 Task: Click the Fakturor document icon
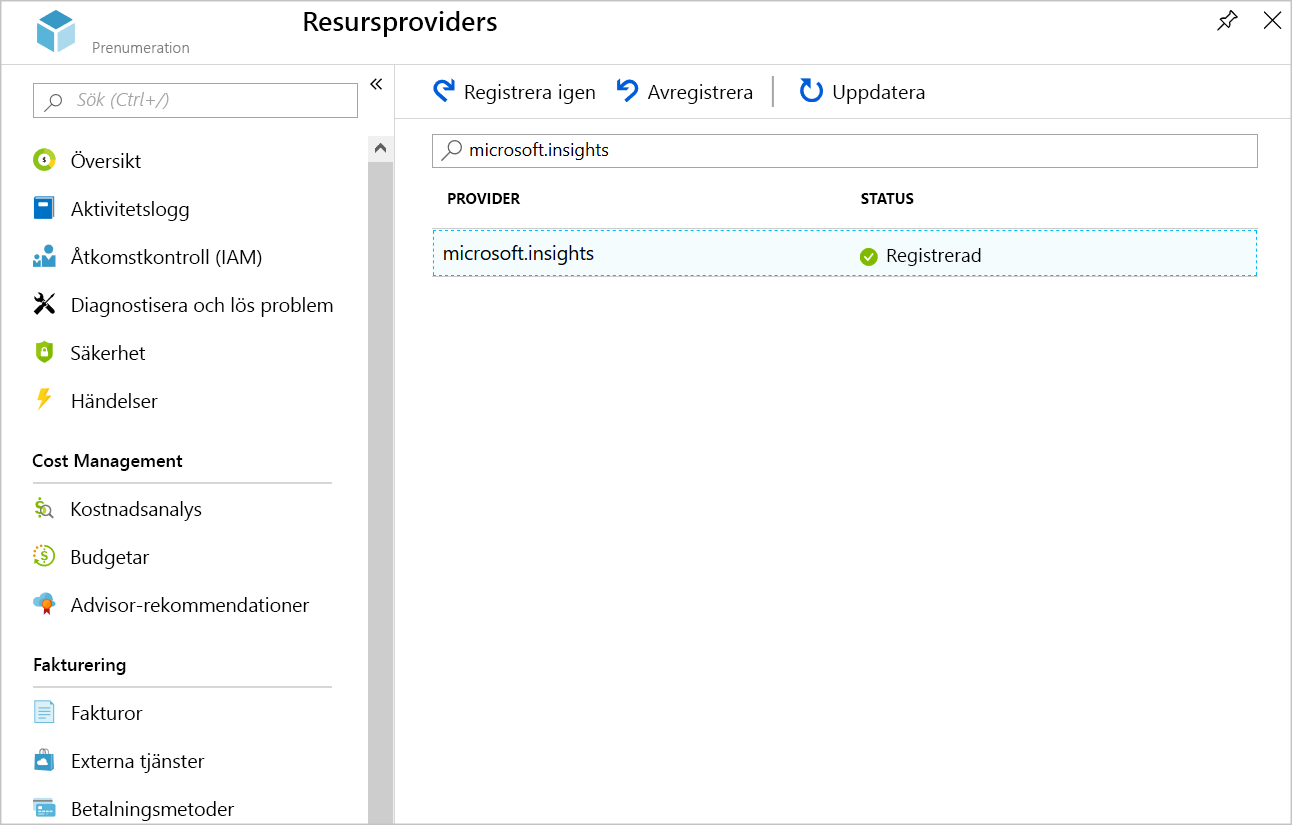click(44, 713)
